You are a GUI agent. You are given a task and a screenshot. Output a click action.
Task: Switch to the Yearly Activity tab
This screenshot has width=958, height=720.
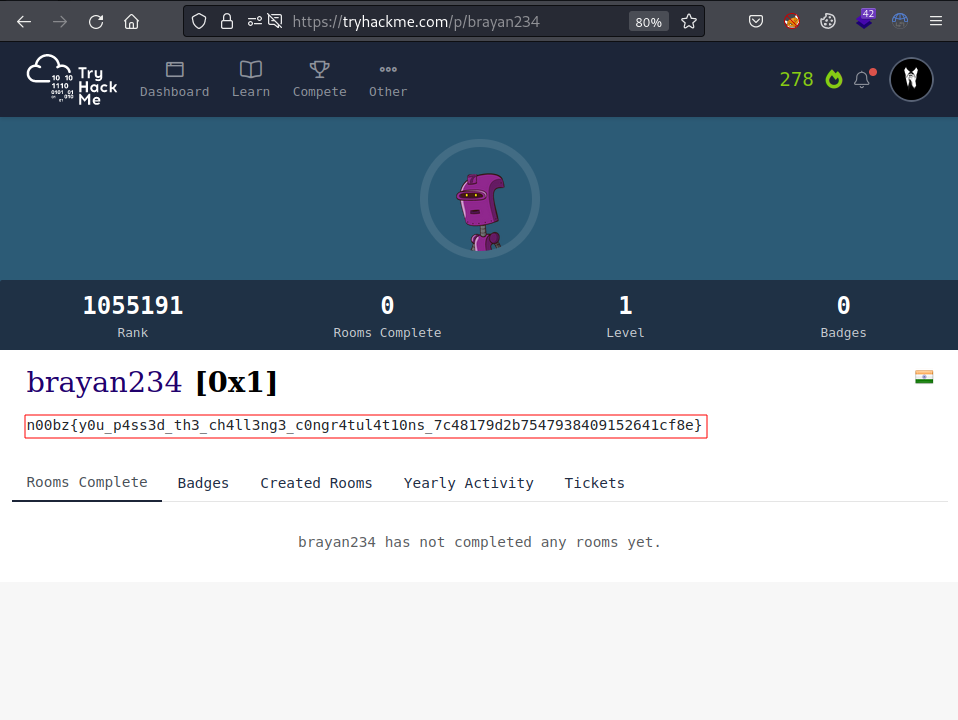point(469,483)
